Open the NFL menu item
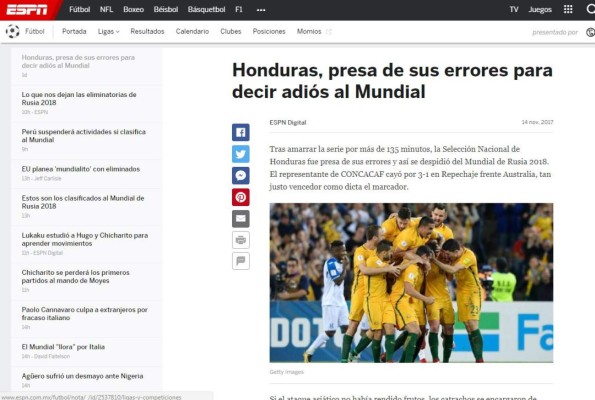The image size is (595, 400). (x=106, y=9)
